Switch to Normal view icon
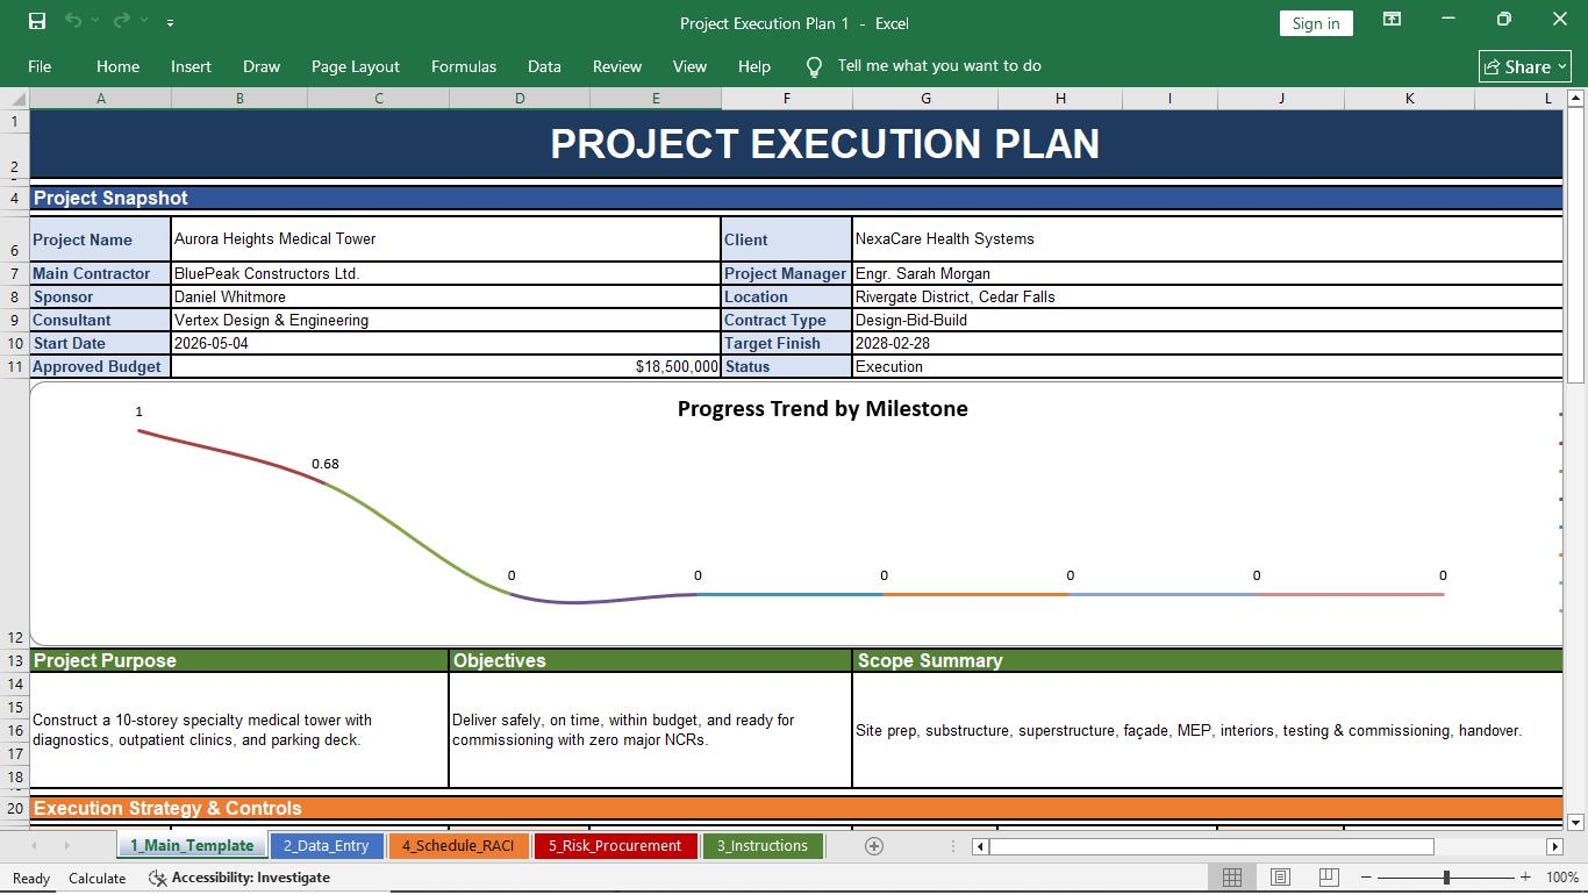The width and height of the screenshot is (1588, 895). 1232,877
